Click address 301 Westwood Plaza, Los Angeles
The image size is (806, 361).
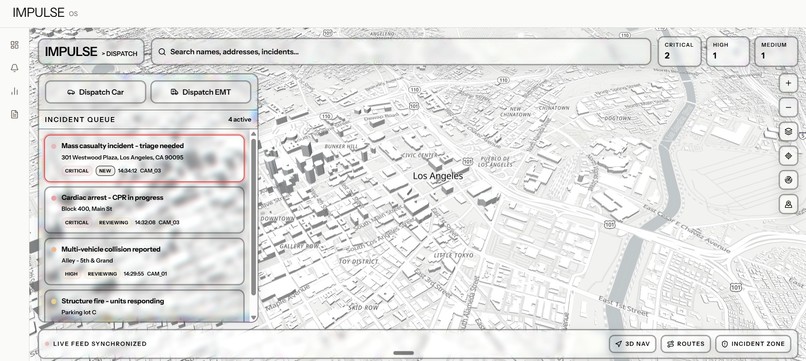122,157
